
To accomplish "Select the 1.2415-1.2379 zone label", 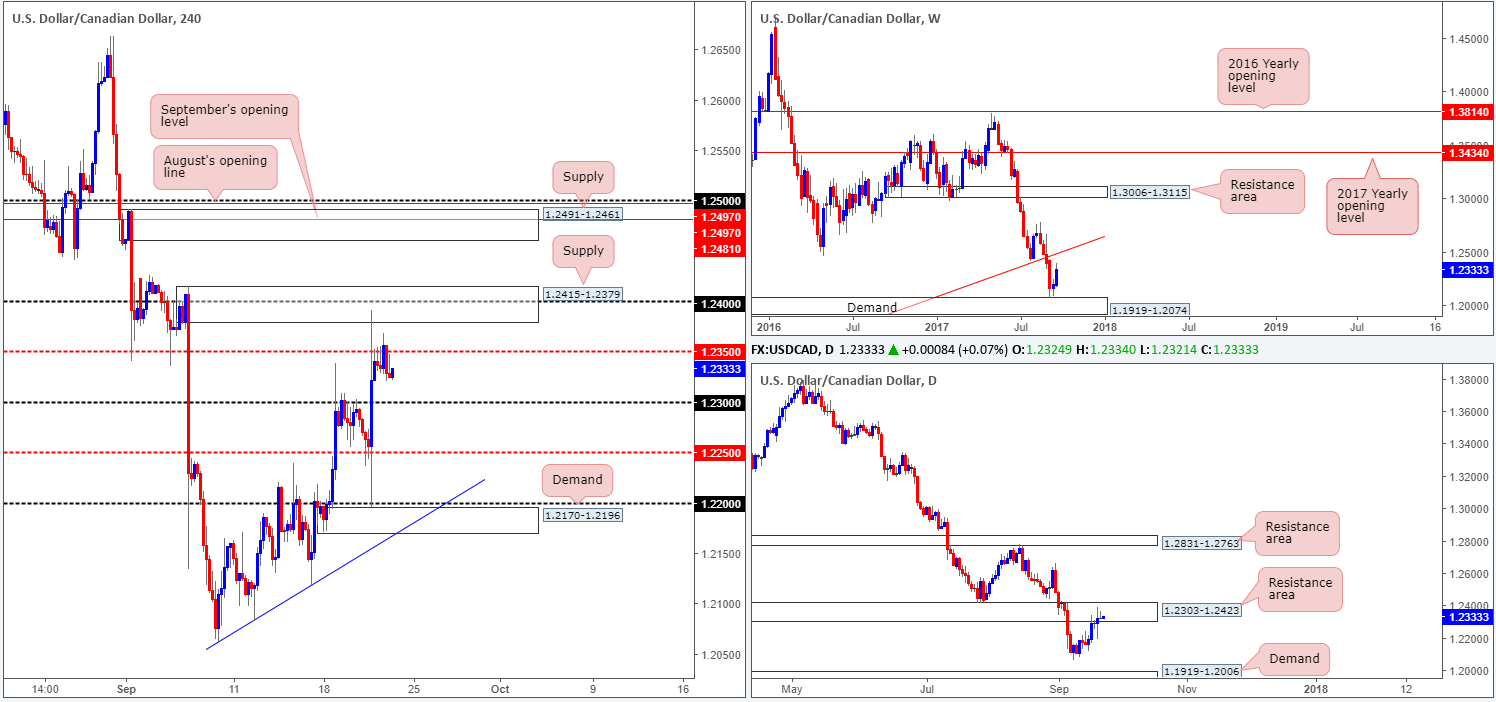I will (582, 294).
